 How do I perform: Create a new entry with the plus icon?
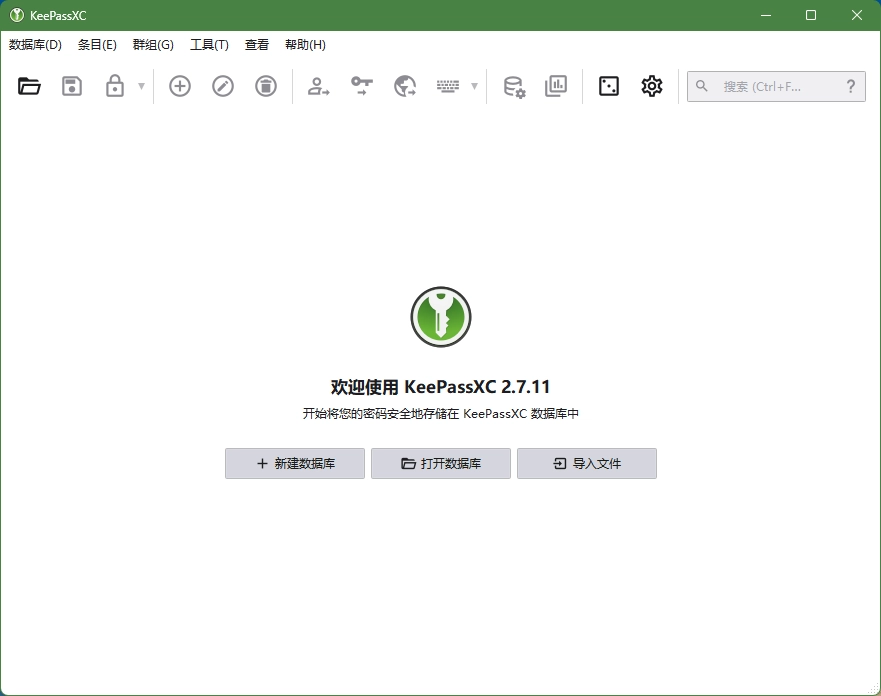tap(179, 86)
